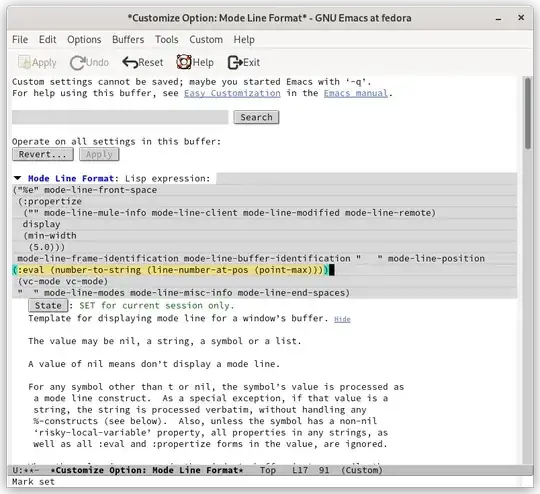Click the greyed Apply button below Revert

(99, 154)
